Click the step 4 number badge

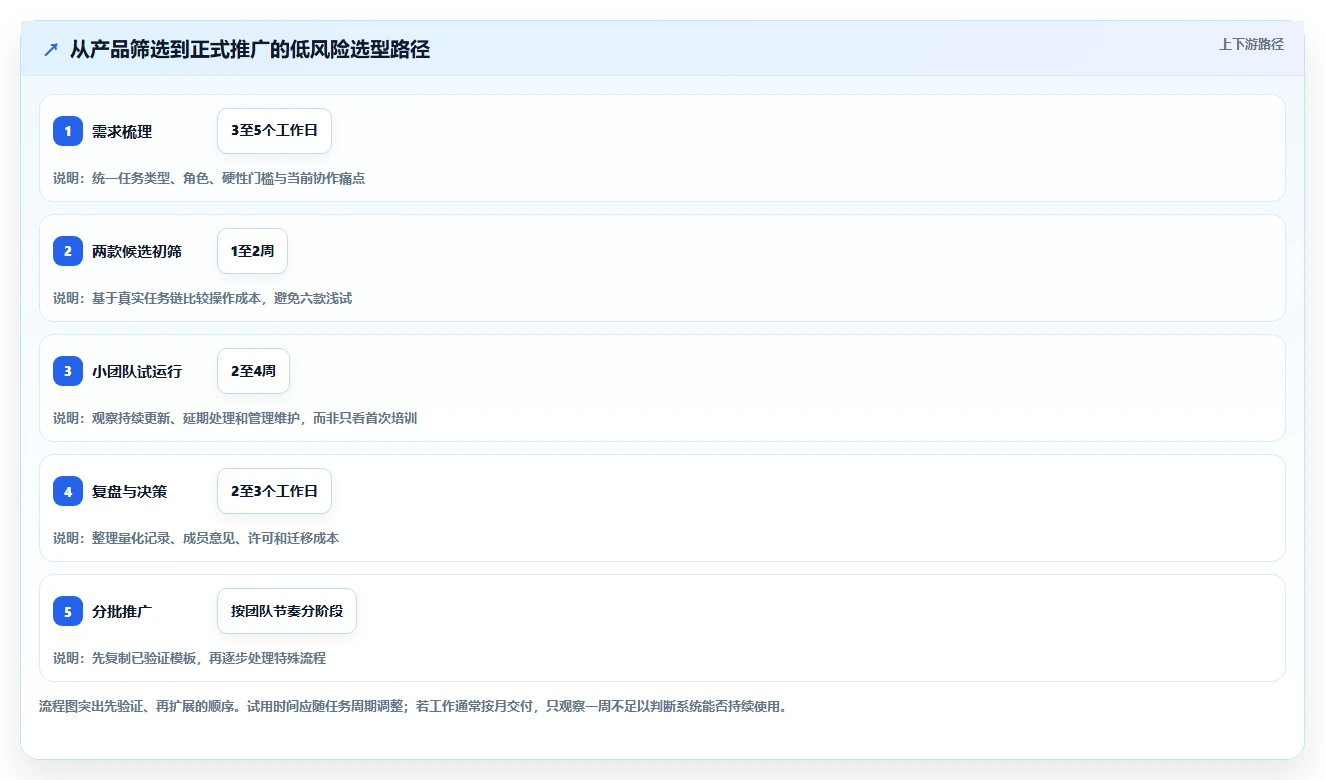[x=68, y=491]
